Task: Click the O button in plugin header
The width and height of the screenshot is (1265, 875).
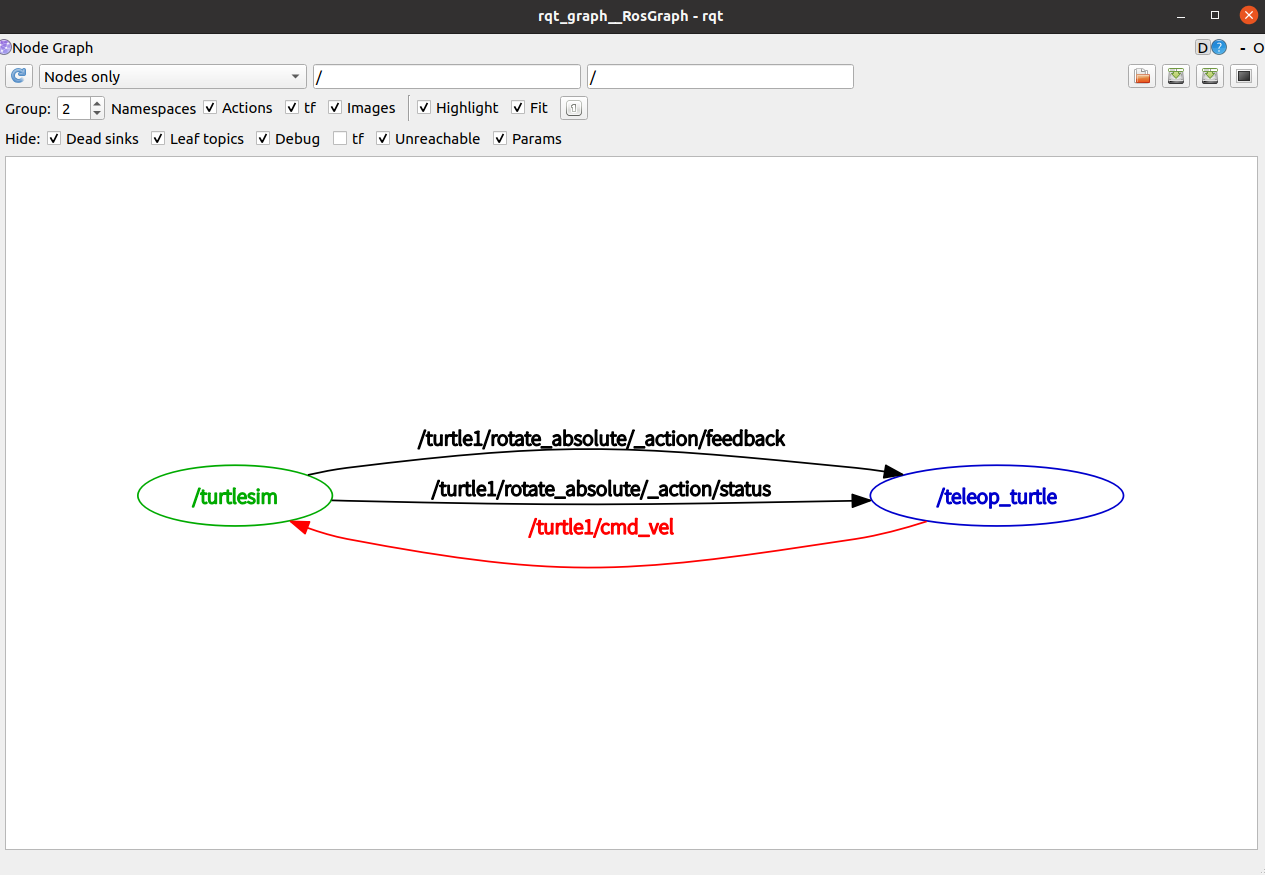Action: coord(1259,47)
